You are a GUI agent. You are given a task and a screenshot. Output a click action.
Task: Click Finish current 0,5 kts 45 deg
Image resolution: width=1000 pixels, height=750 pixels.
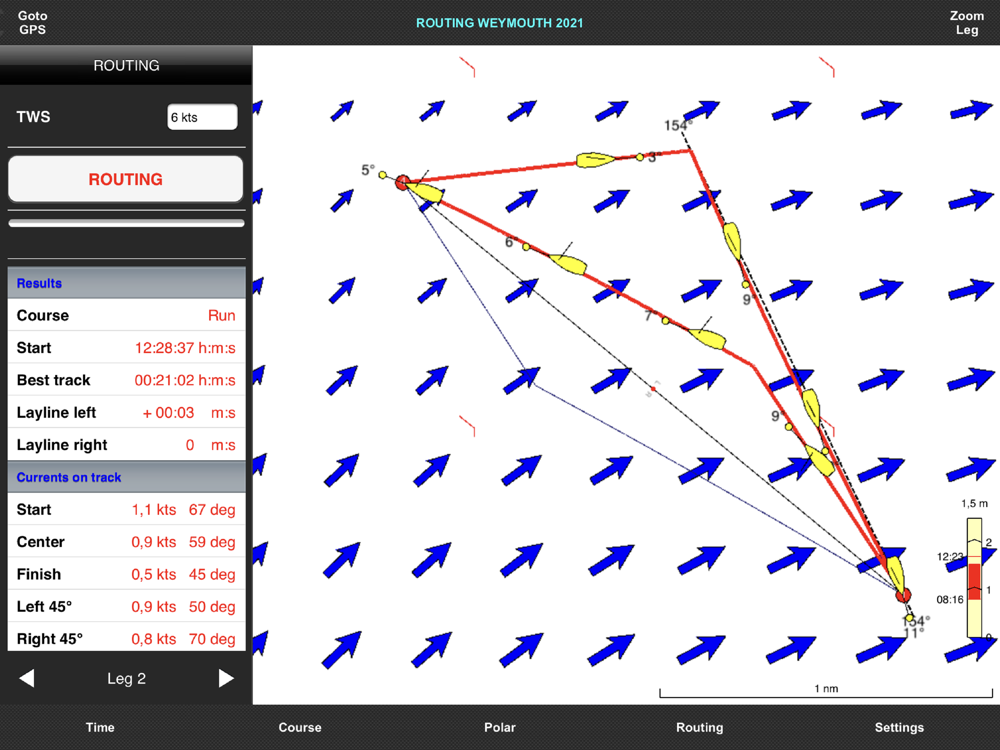pos(126,574)
